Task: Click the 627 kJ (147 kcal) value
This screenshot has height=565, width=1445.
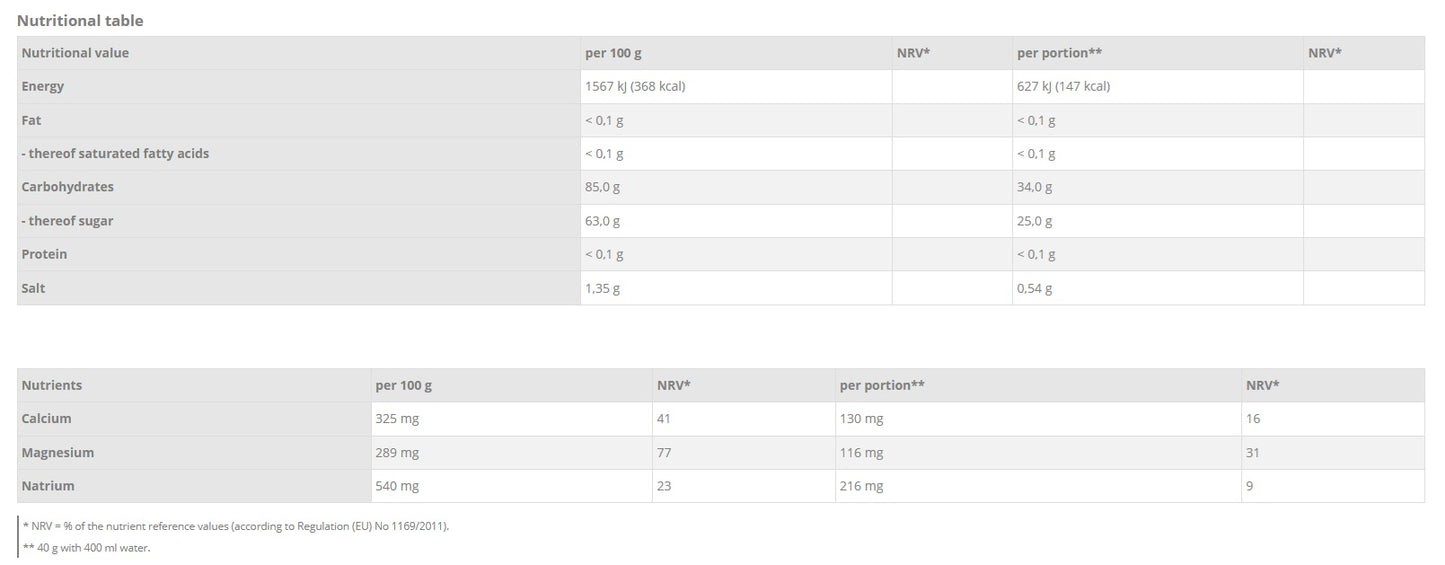Action: point(1063,86)
